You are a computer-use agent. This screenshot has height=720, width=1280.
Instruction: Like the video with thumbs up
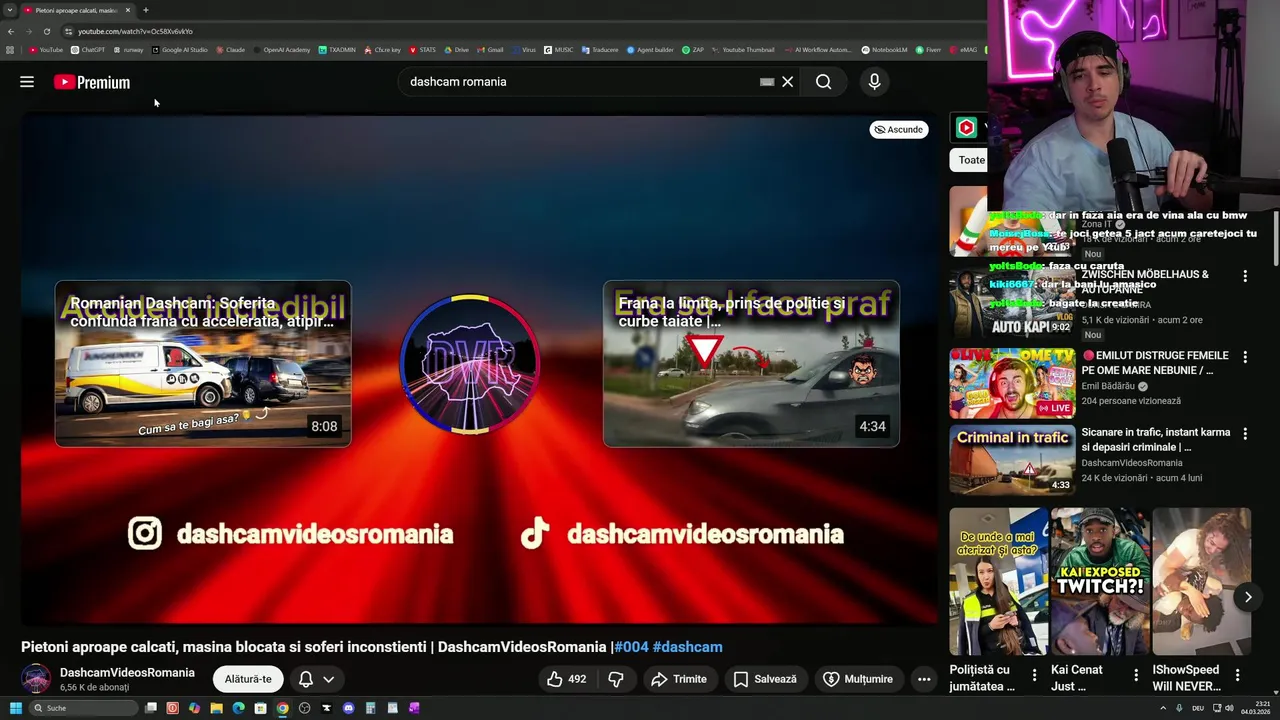pyautogui.click(x=566, y=679)
